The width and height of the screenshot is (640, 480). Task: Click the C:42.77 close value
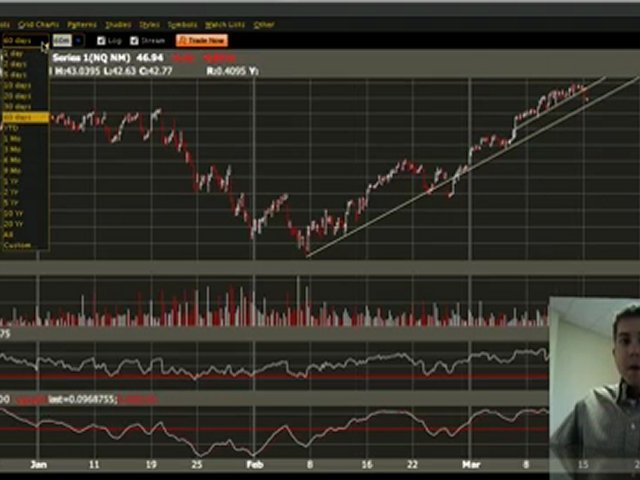click(x=156, y=71)
